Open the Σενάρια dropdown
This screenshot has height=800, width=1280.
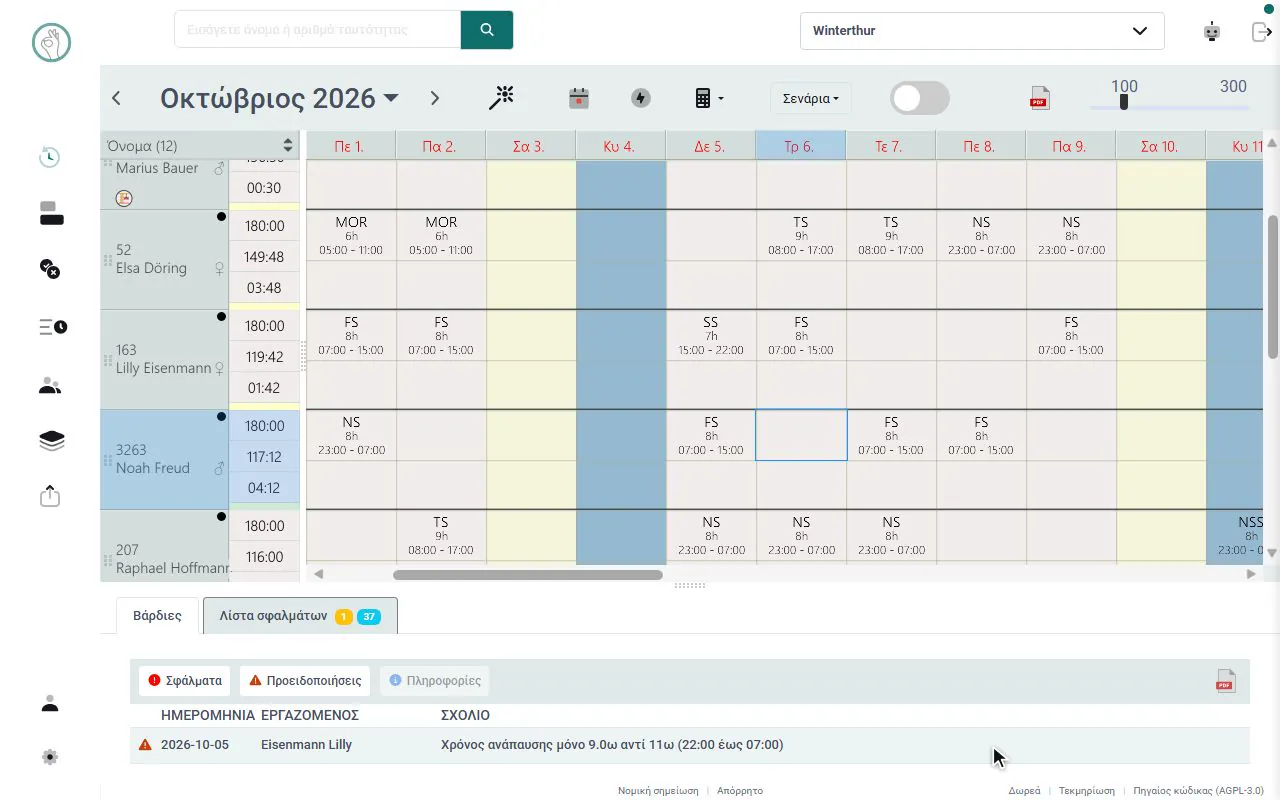pos(811,99)
